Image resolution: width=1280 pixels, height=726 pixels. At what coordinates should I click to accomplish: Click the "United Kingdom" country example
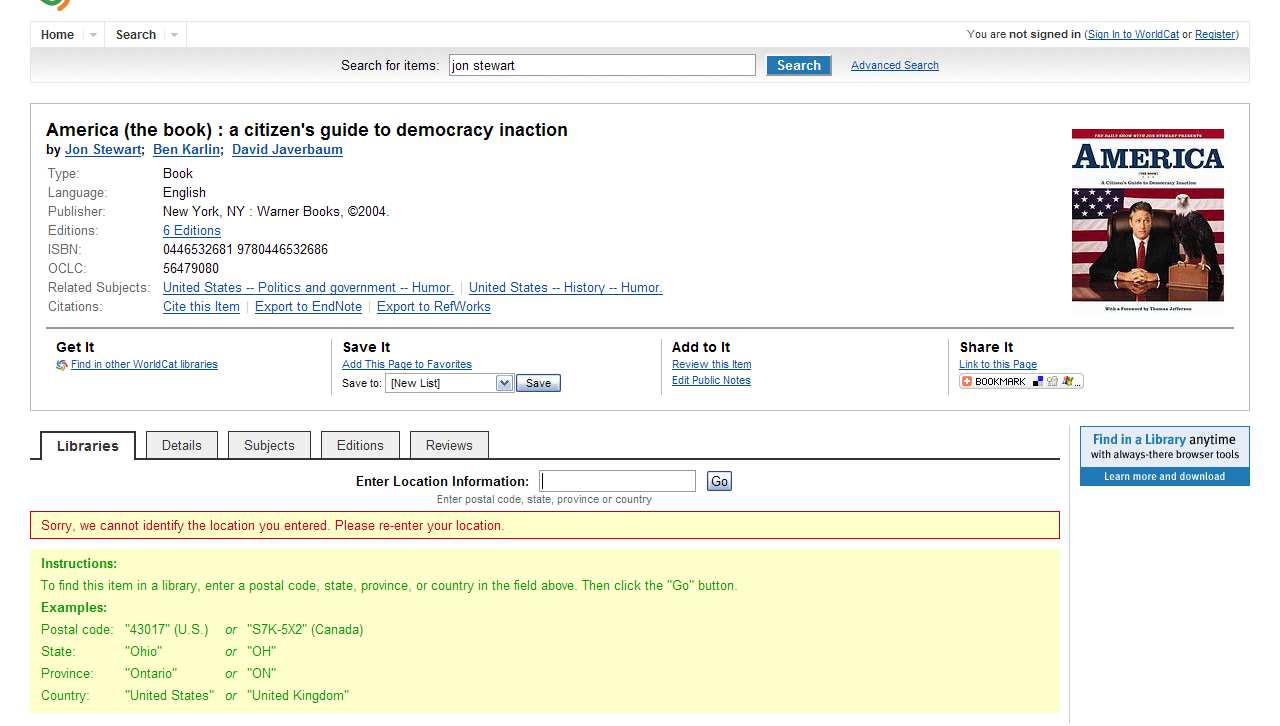coord(298,696)
